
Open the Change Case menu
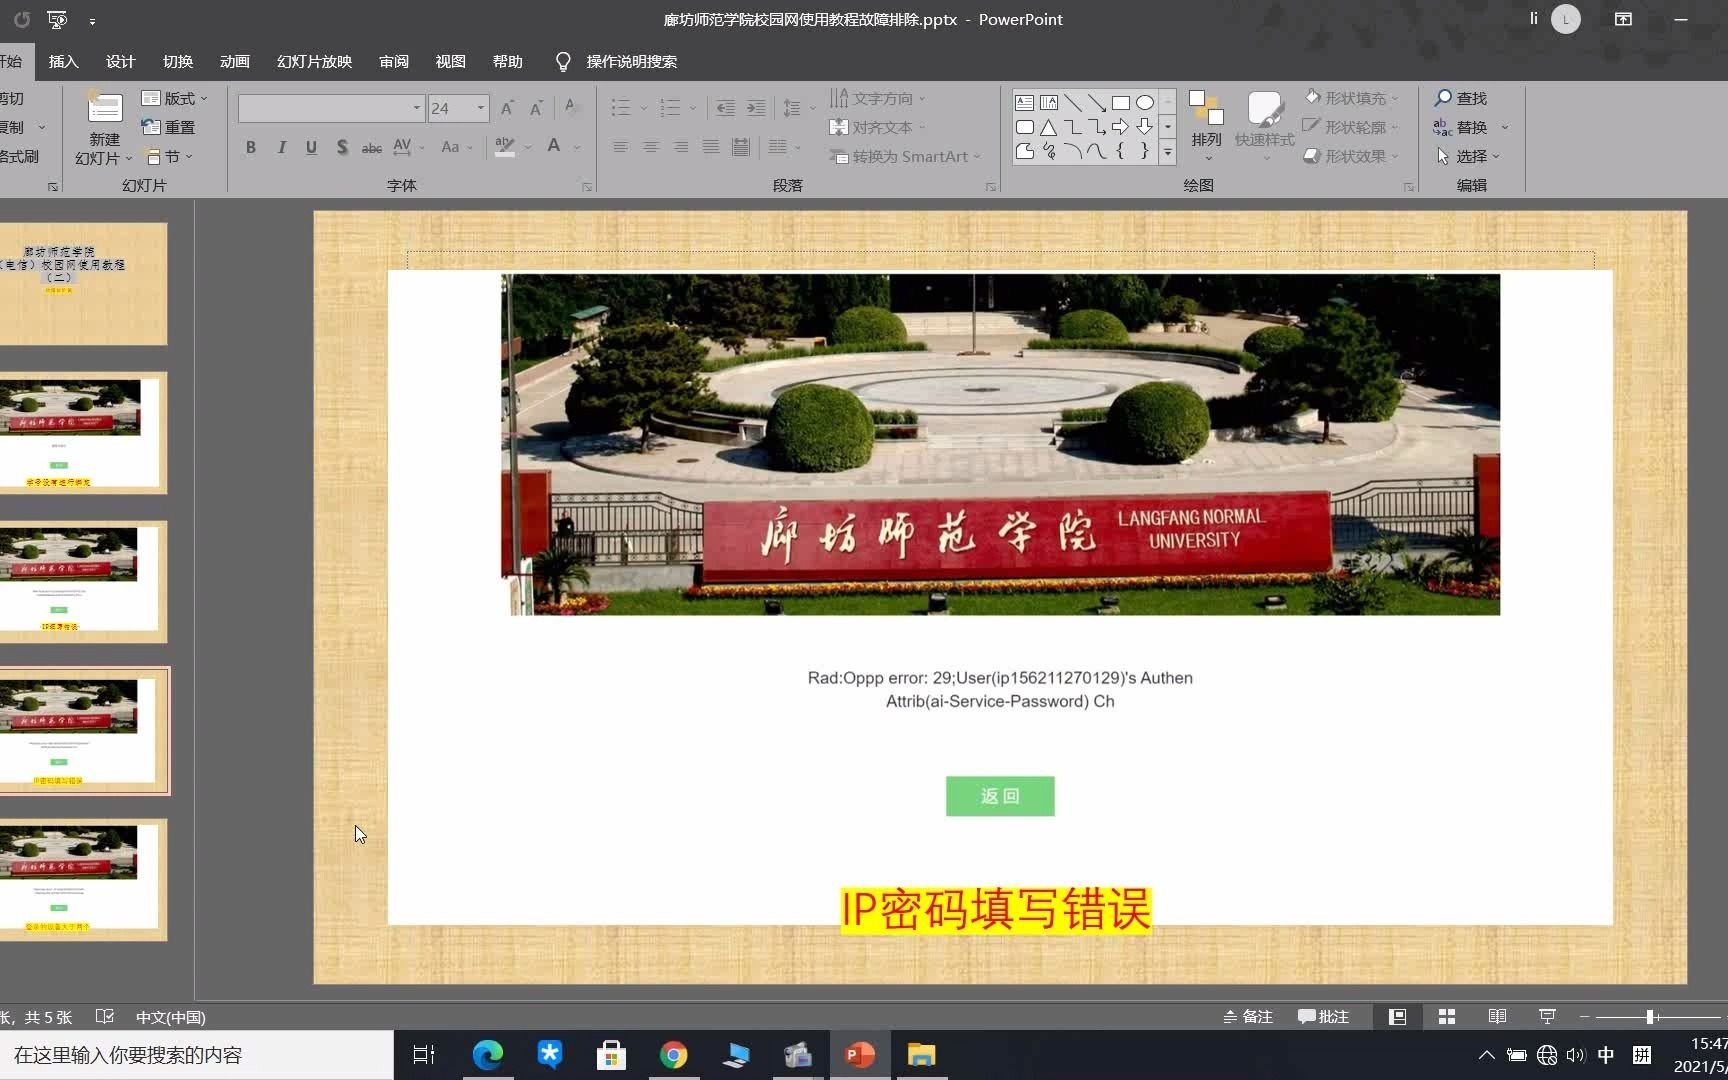pyautogui.click(x=456, y=147)
